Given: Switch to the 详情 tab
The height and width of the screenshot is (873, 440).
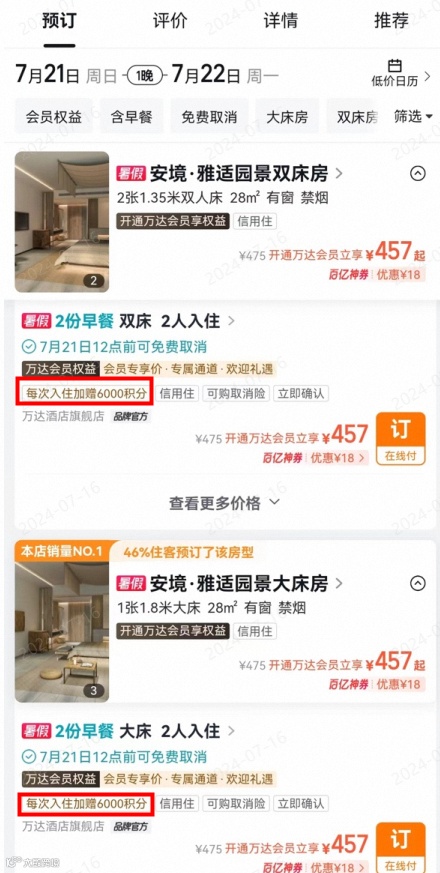Looking at the screenshot, I should point(281,21).
